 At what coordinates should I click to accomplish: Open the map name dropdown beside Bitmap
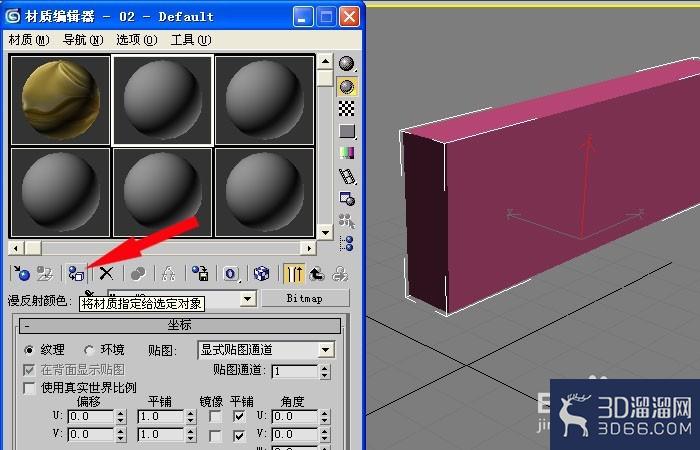click(x=247, y=299)
